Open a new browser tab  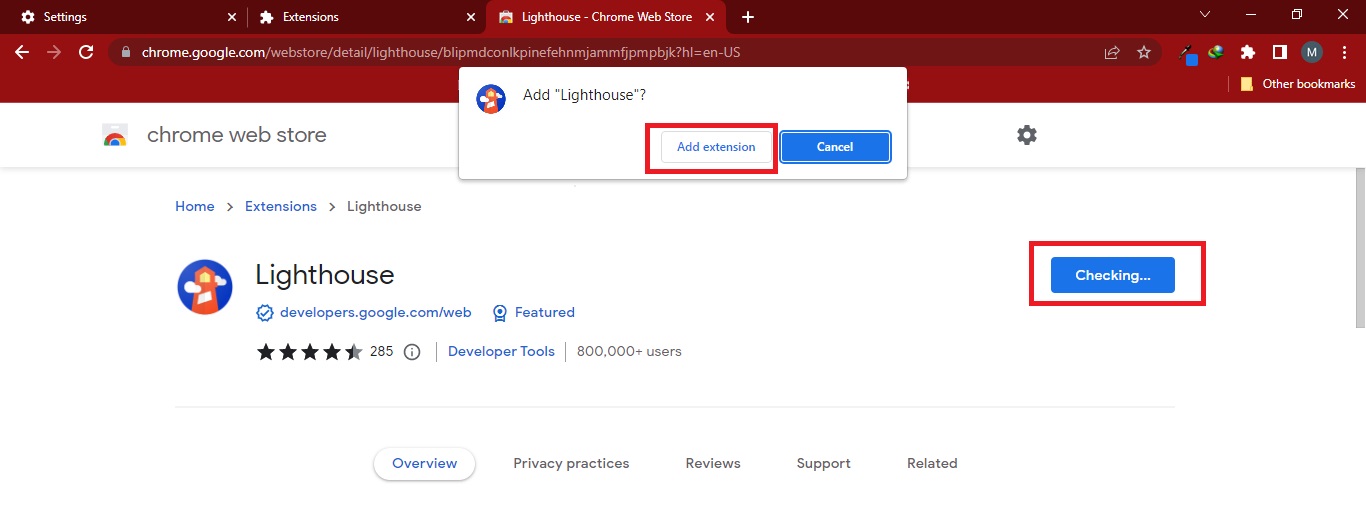click(748, 17)
